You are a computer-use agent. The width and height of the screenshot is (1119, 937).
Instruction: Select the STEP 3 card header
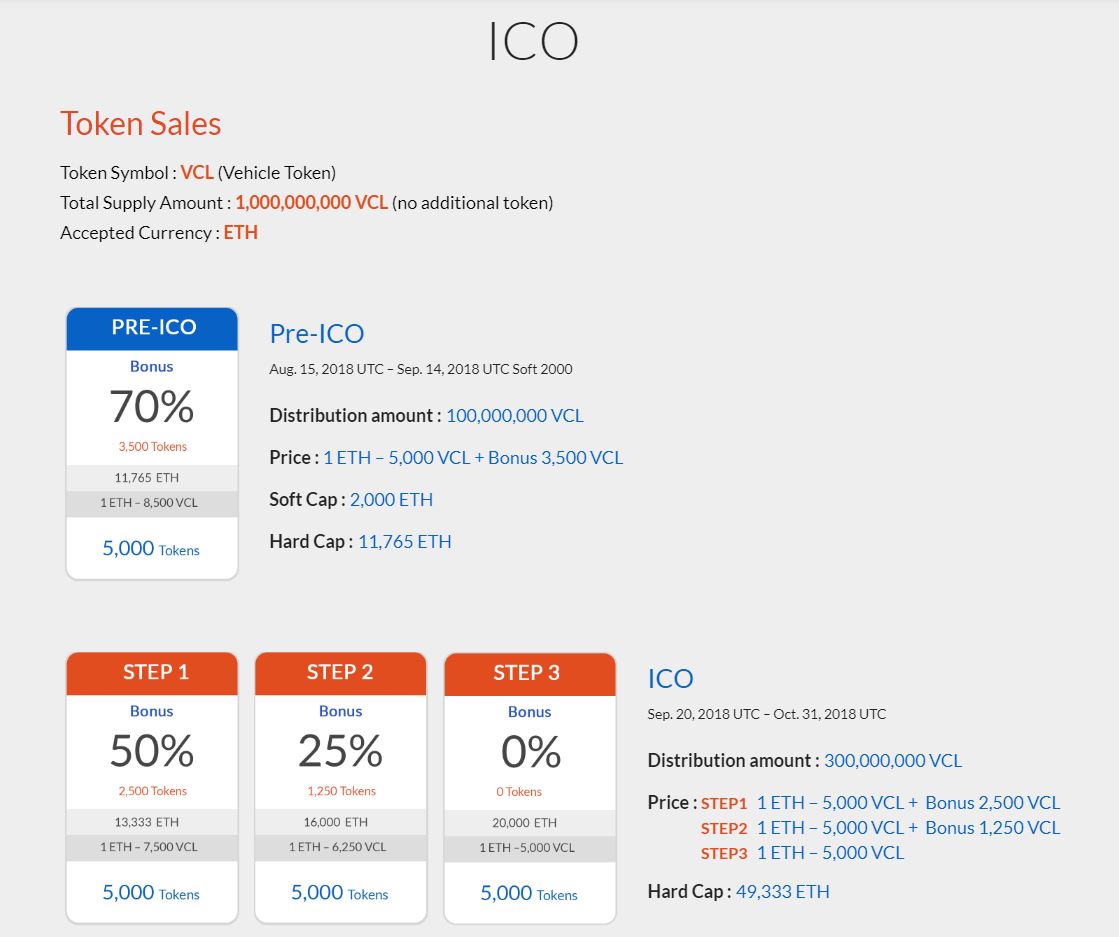[x=529, y=673]
